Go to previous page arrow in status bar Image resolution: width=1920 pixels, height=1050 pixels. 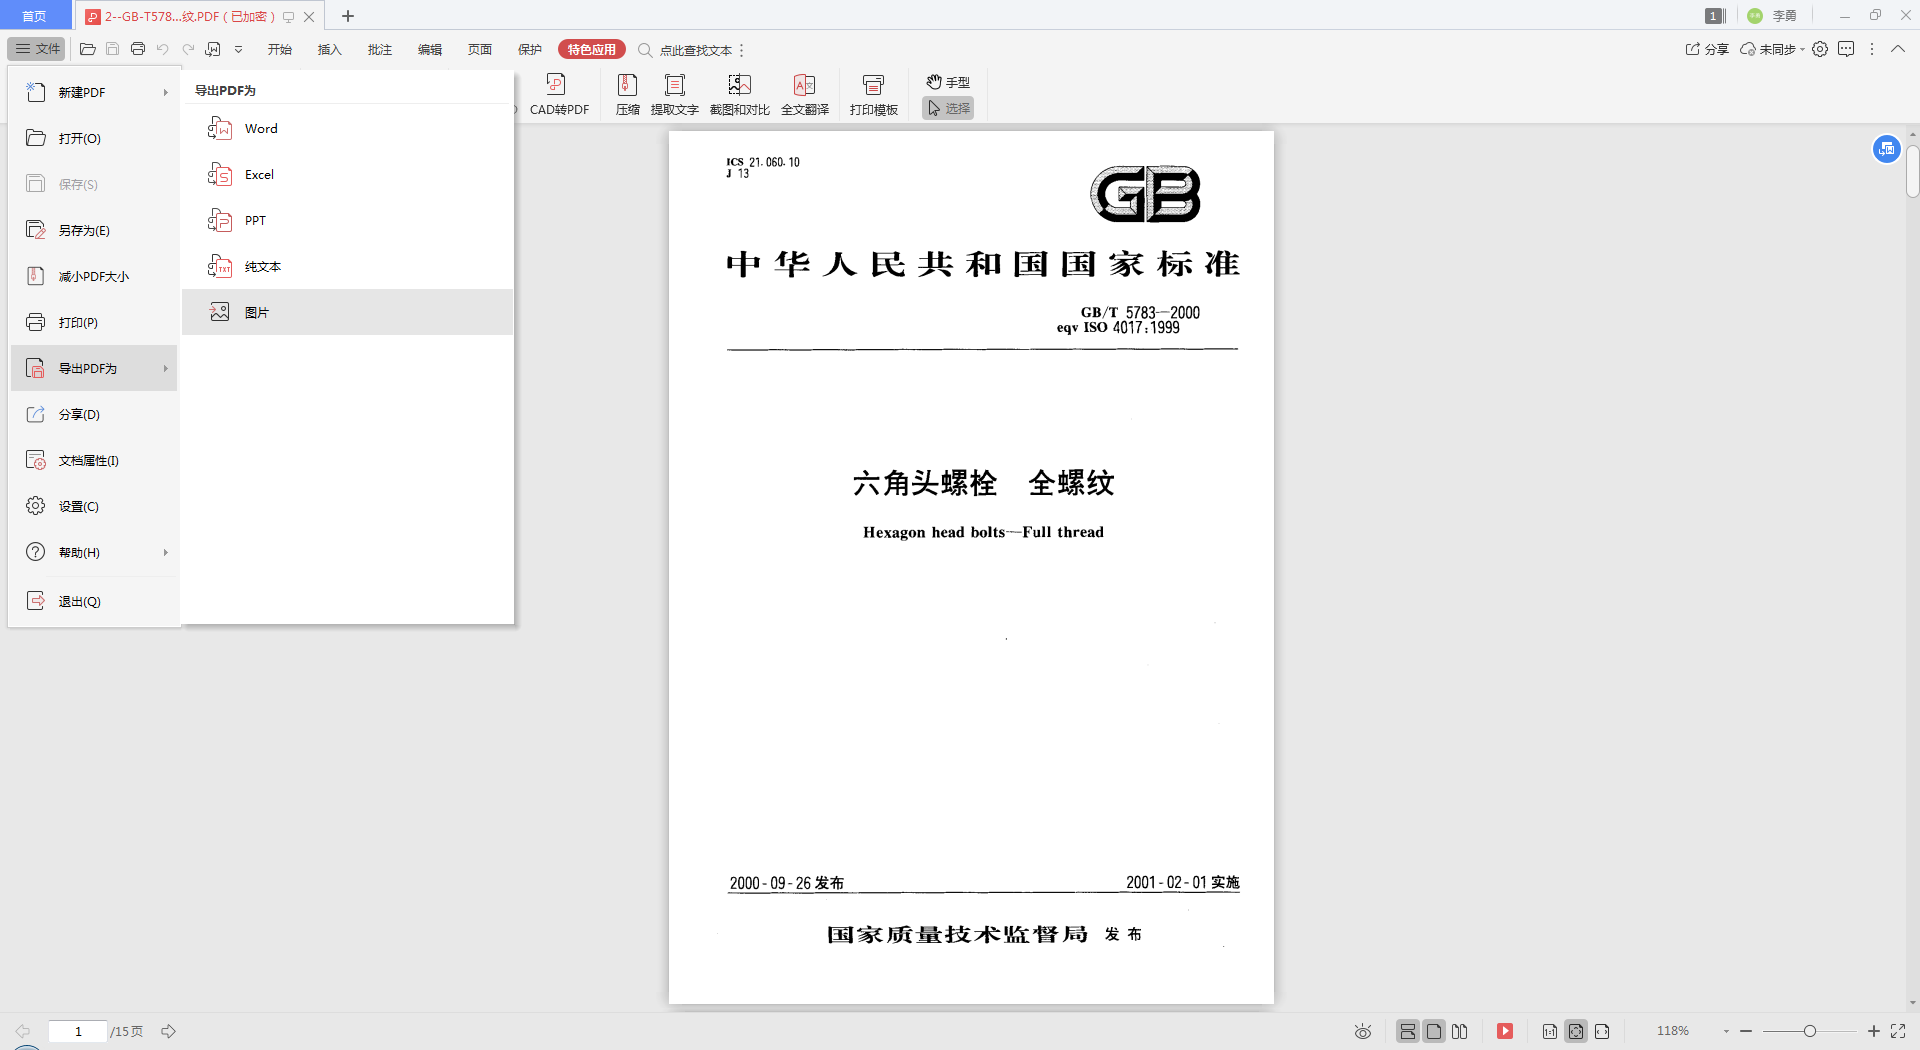(22, 1031)
